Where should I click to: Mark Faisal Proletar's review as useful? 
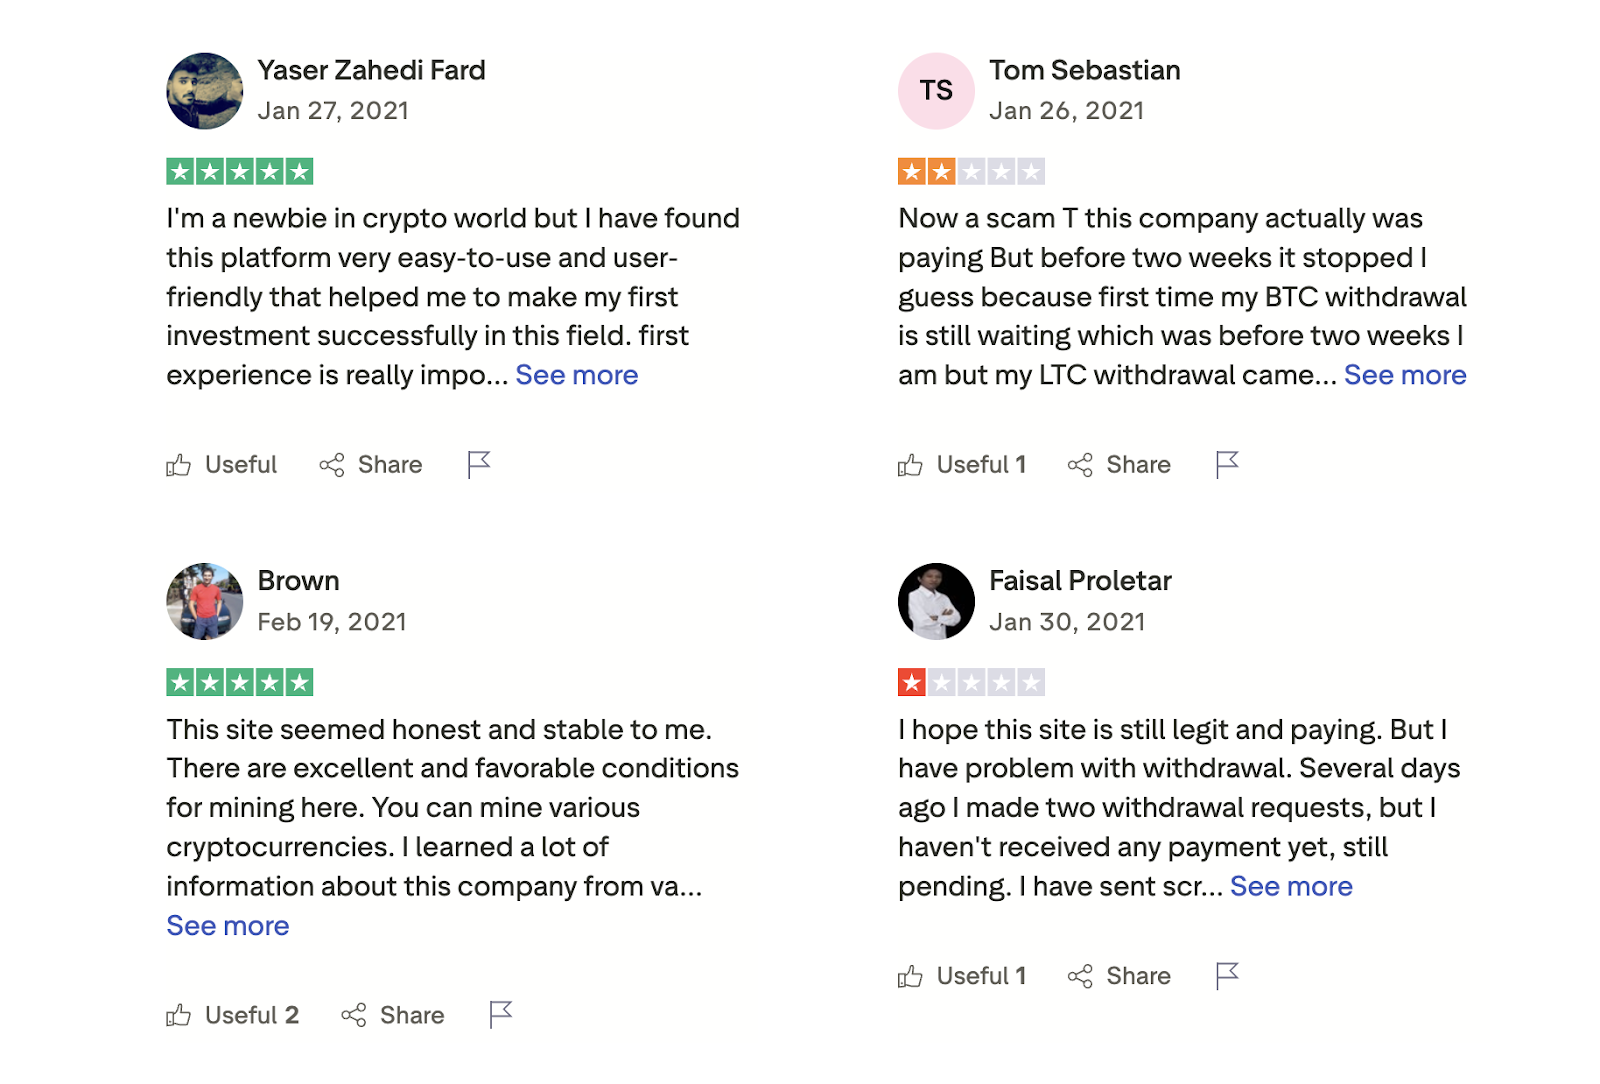962,976
